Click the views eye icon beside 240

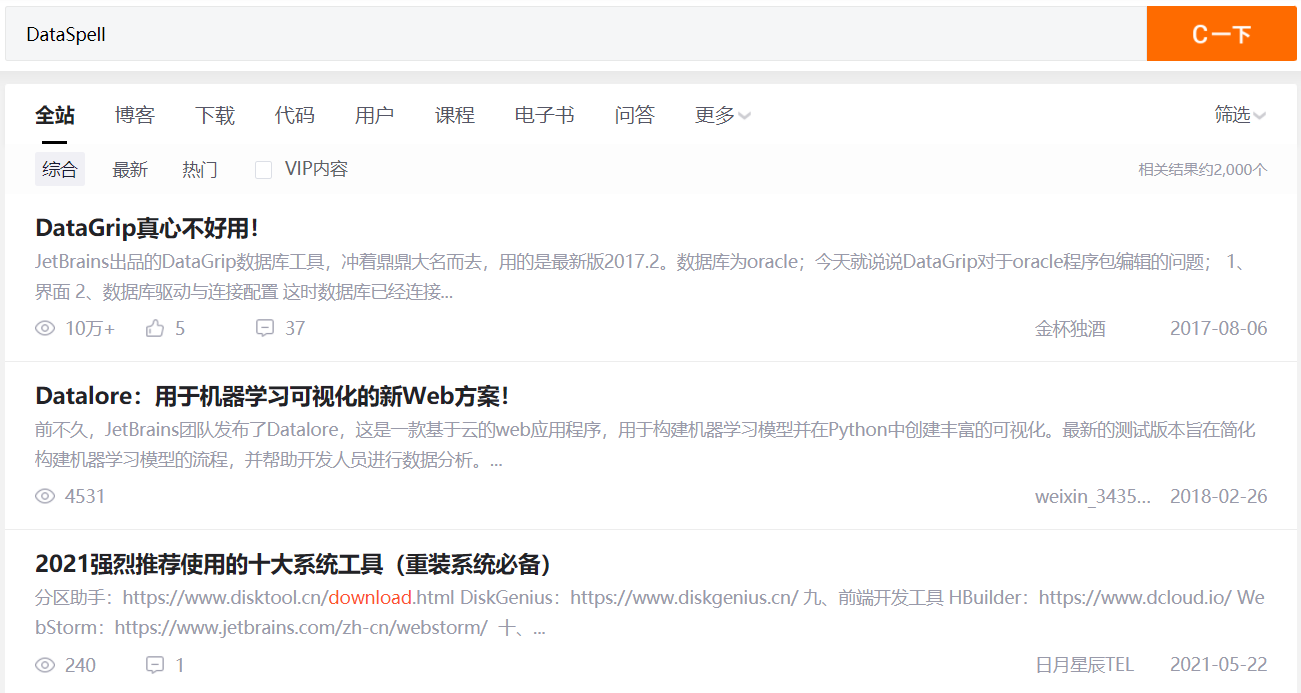pos(45,664)
